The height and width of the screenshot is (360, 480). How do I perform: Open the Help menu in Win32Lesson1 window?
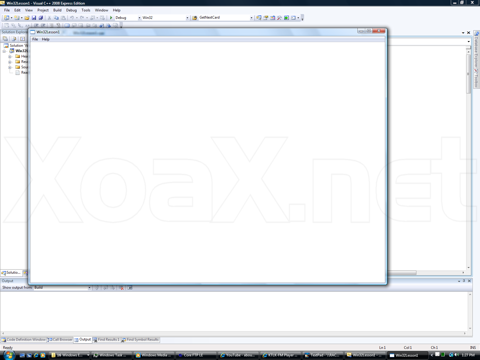tap(46, 39)
